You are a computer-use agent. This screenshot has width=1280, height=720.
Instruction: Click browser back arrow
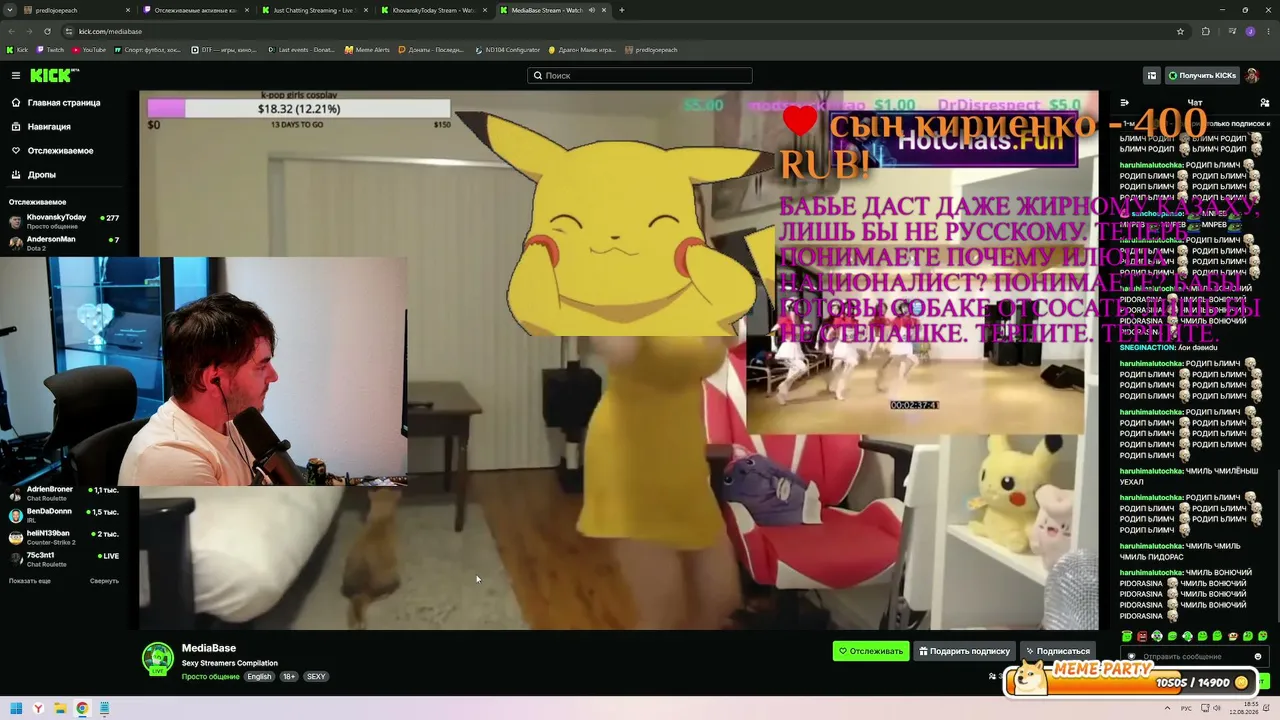click(12, 31)
